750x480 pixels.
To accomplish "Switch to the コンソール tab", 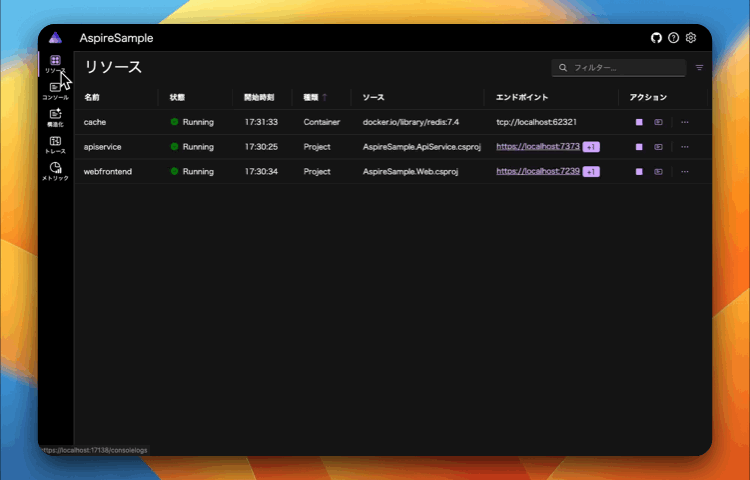I will [x=55, y=91].
